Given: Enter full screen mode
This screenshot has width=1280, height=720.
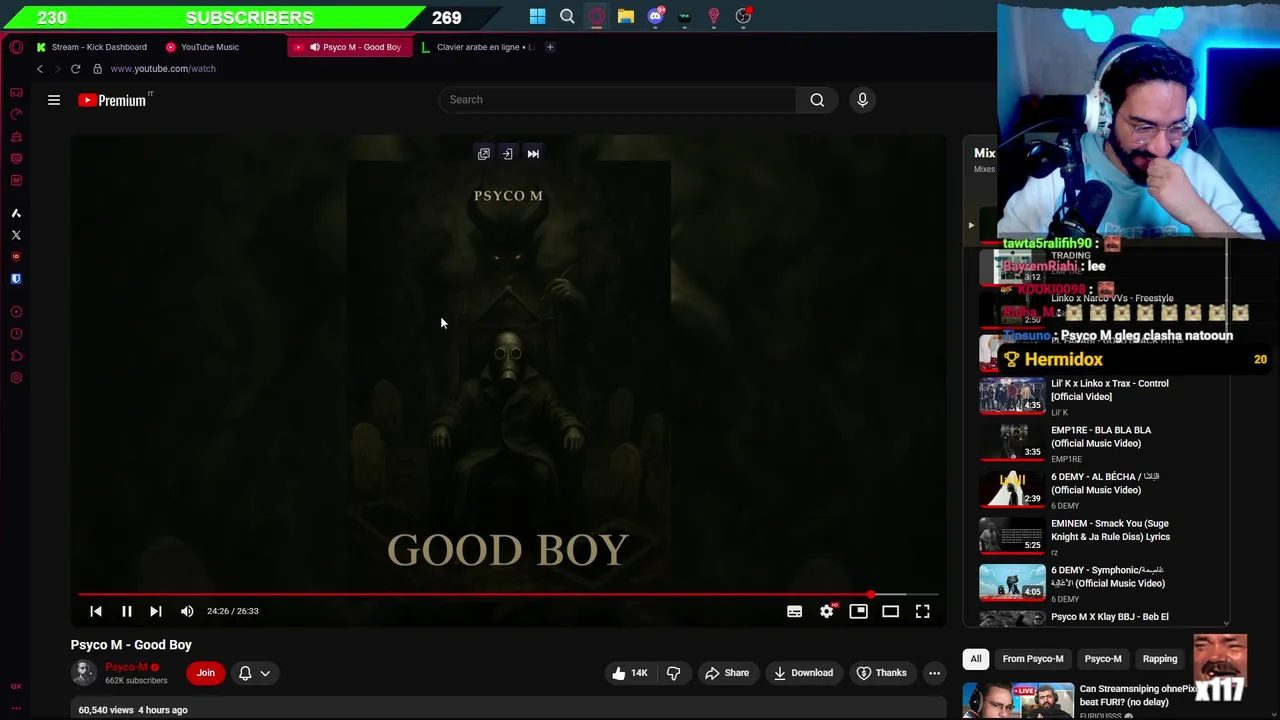Looking at the screenshot, I should 922,611.
